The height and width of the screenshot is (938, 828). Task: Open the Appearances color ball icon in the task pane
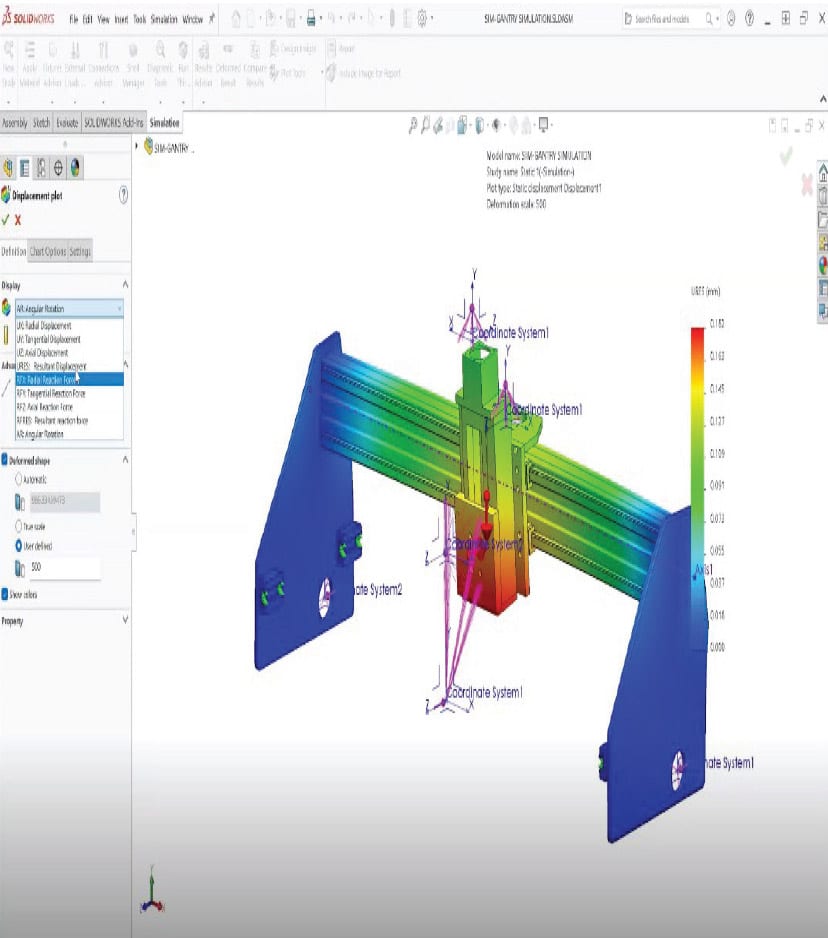point(823,266)
